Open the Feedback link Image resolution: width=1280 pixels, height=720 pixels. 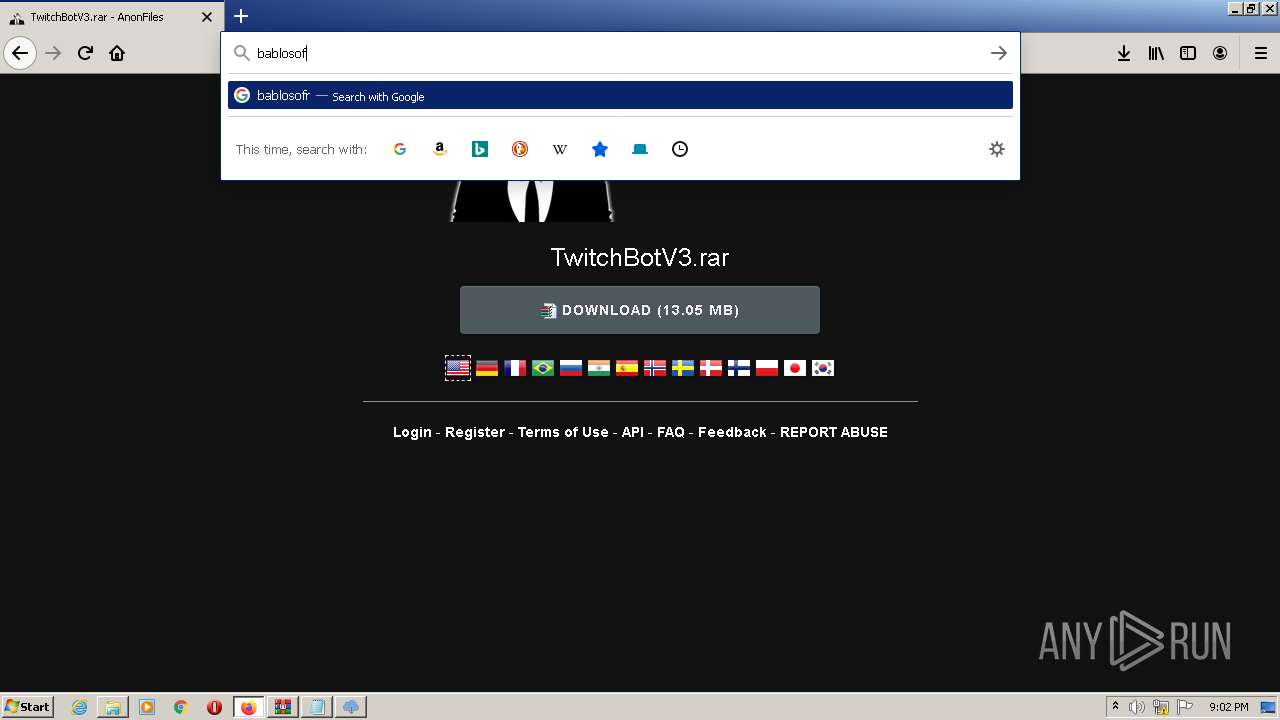(x=732, y=432)
